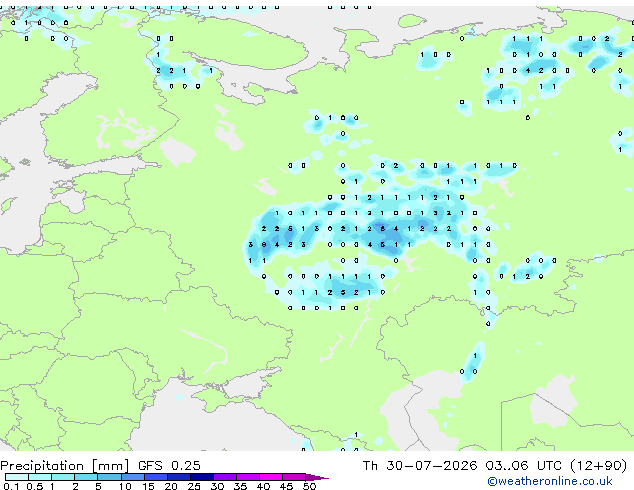Click the 25–30 mm dark navy legend box

(x=202, y=477)
